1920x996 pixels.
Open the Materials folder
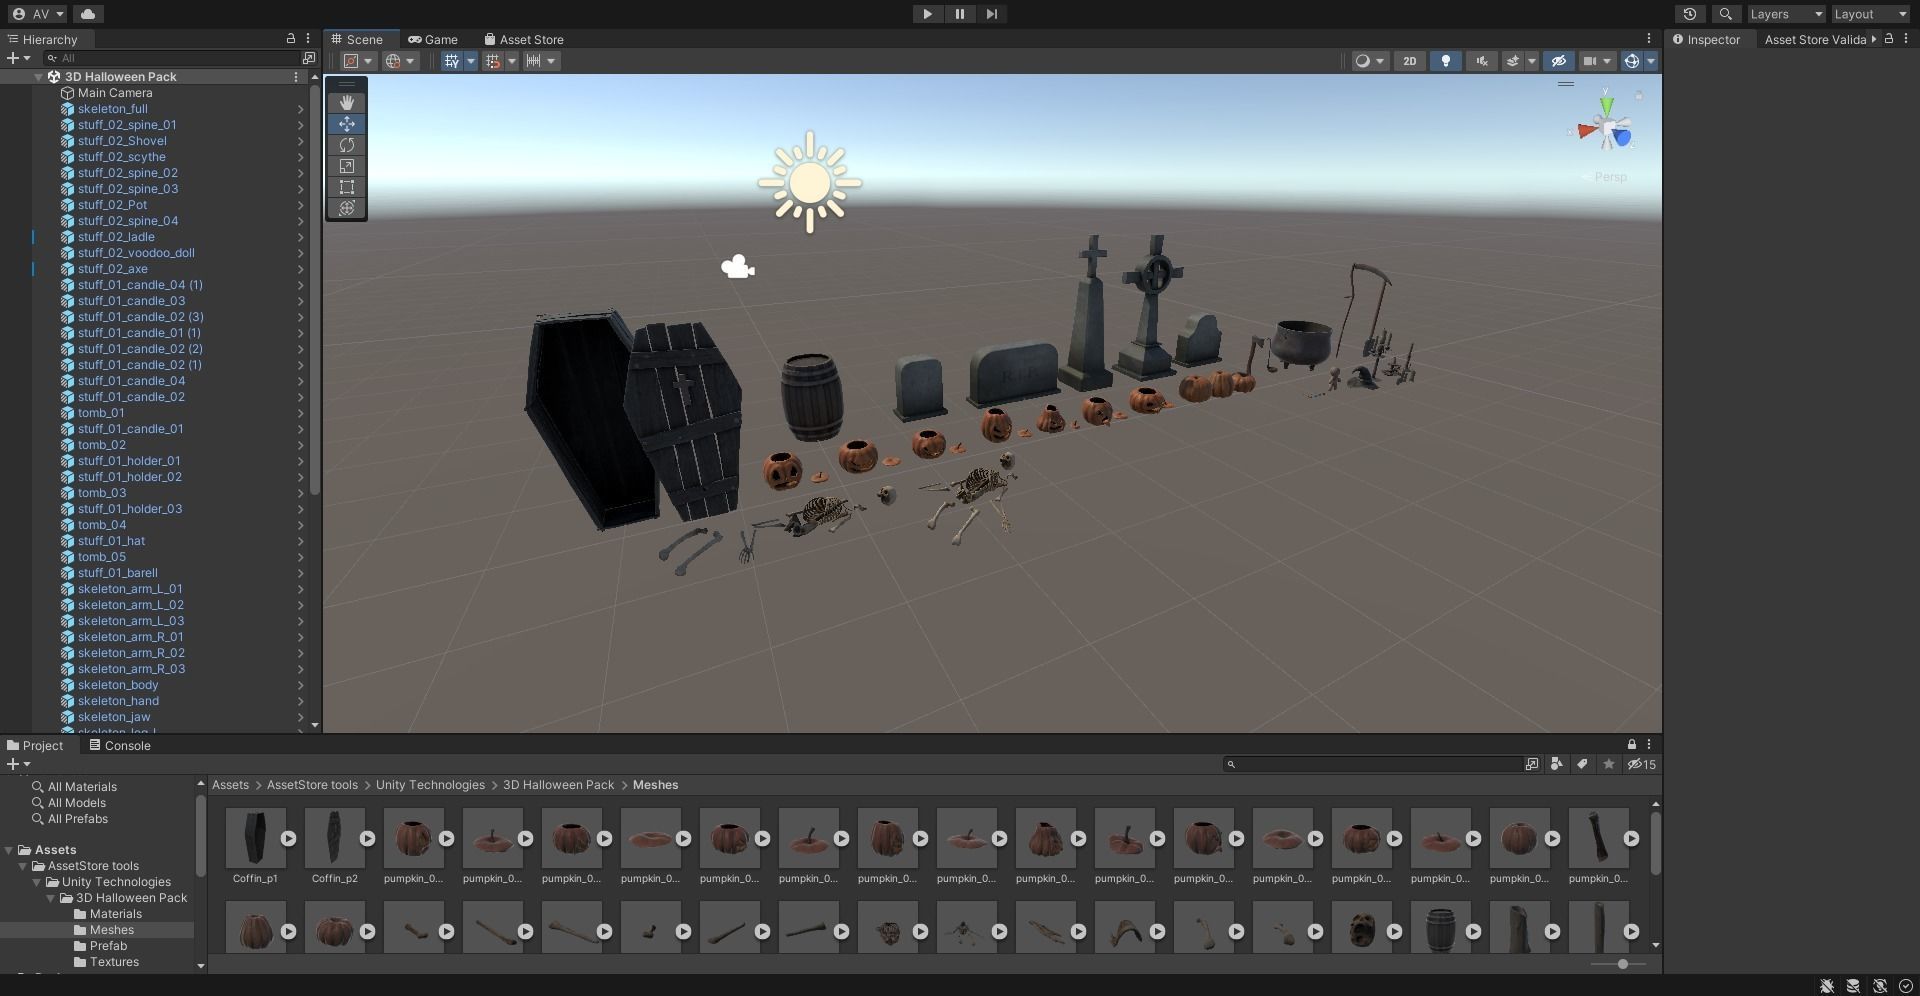click(115, 914)
